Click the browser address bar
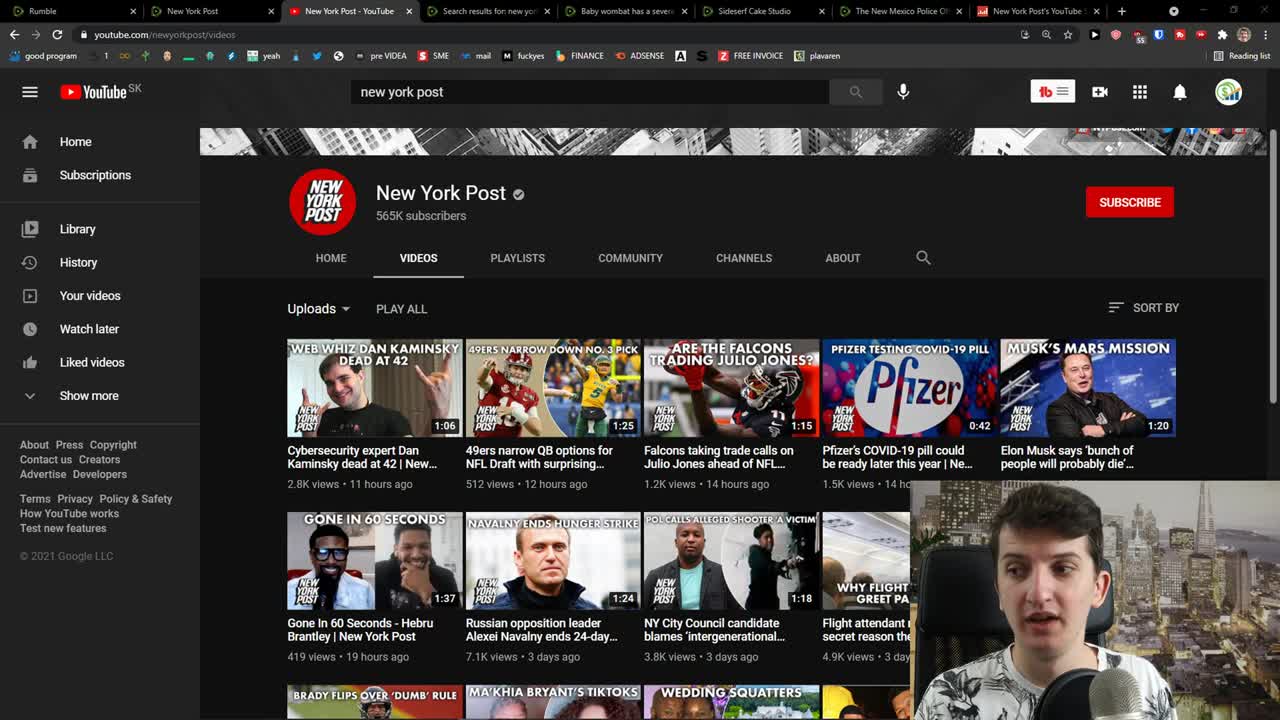This screenshot has width=1280, height=720. coord(550,34)
